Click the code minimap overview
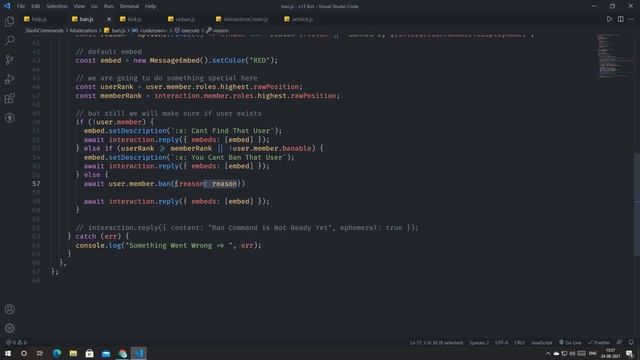Viewport: 640px width, 360px height. click(x=614, y=56)
